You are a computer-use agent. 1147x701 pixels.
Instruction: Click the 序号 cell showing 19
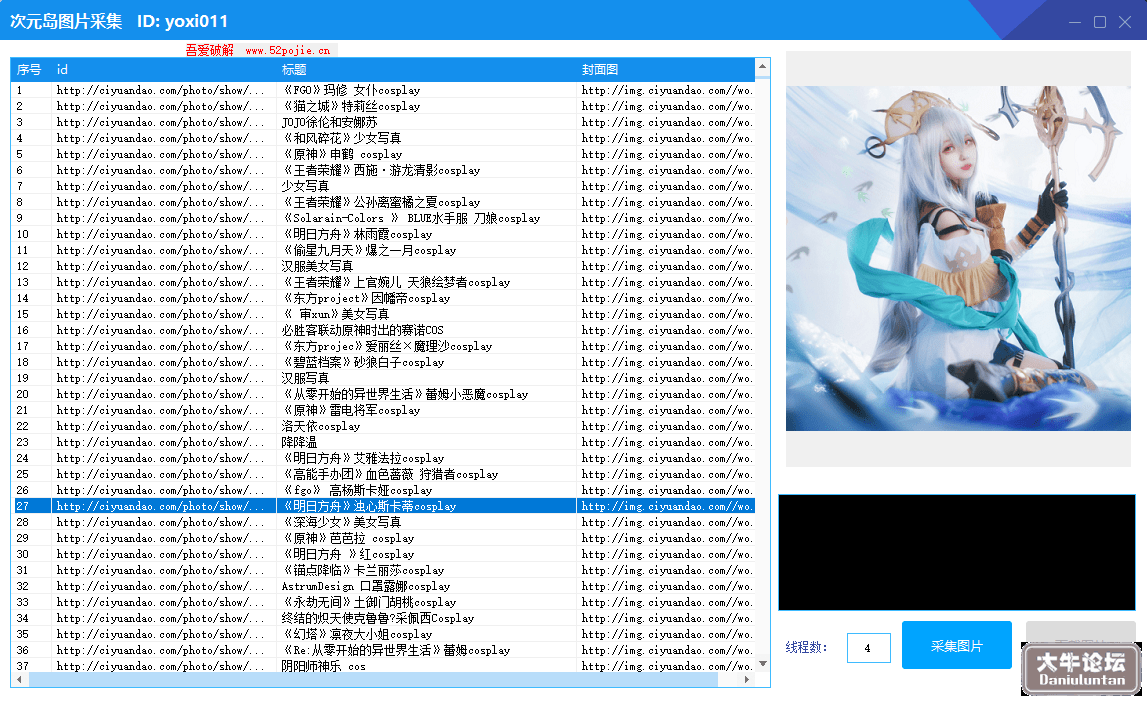(x=31, y=378)
